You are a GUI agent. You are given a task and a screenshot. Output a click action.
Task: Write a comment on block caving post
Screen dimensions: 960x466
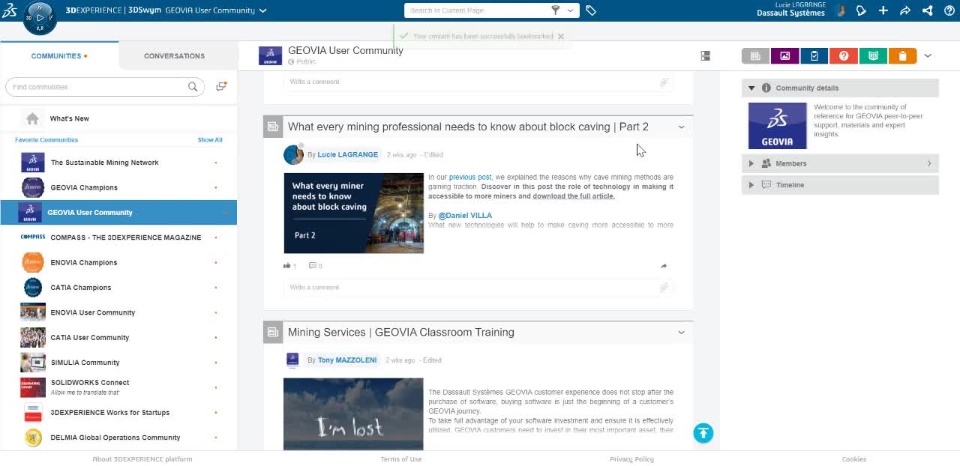(x=471, y=287)
